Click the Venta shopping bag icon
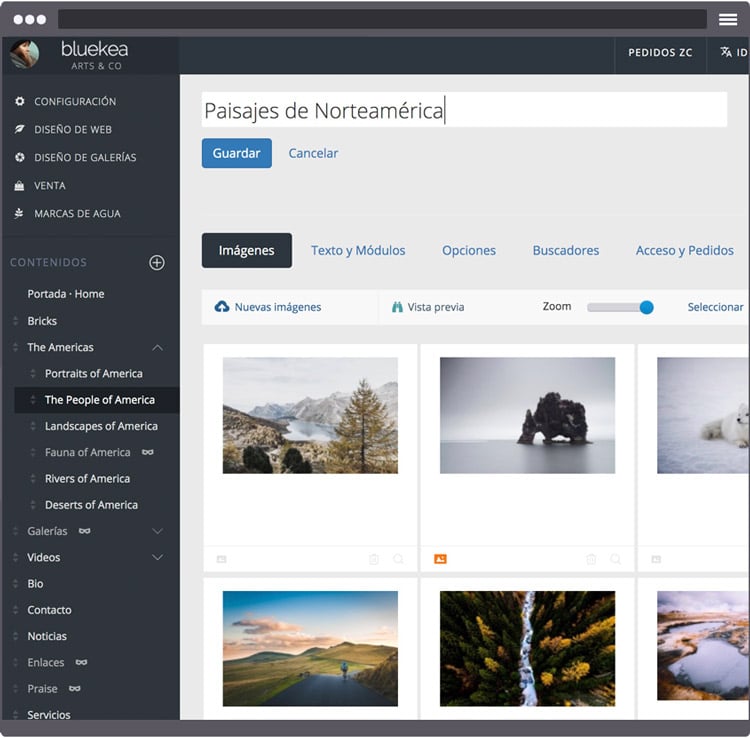 [x=19, y=186]
